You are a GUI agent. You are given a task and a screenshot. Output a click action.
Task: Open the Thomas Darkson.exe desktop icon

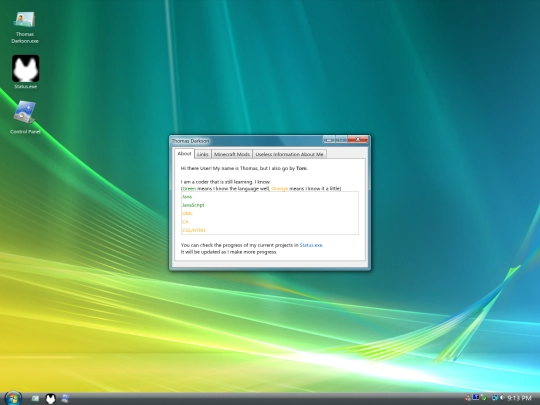click(24, 28)
